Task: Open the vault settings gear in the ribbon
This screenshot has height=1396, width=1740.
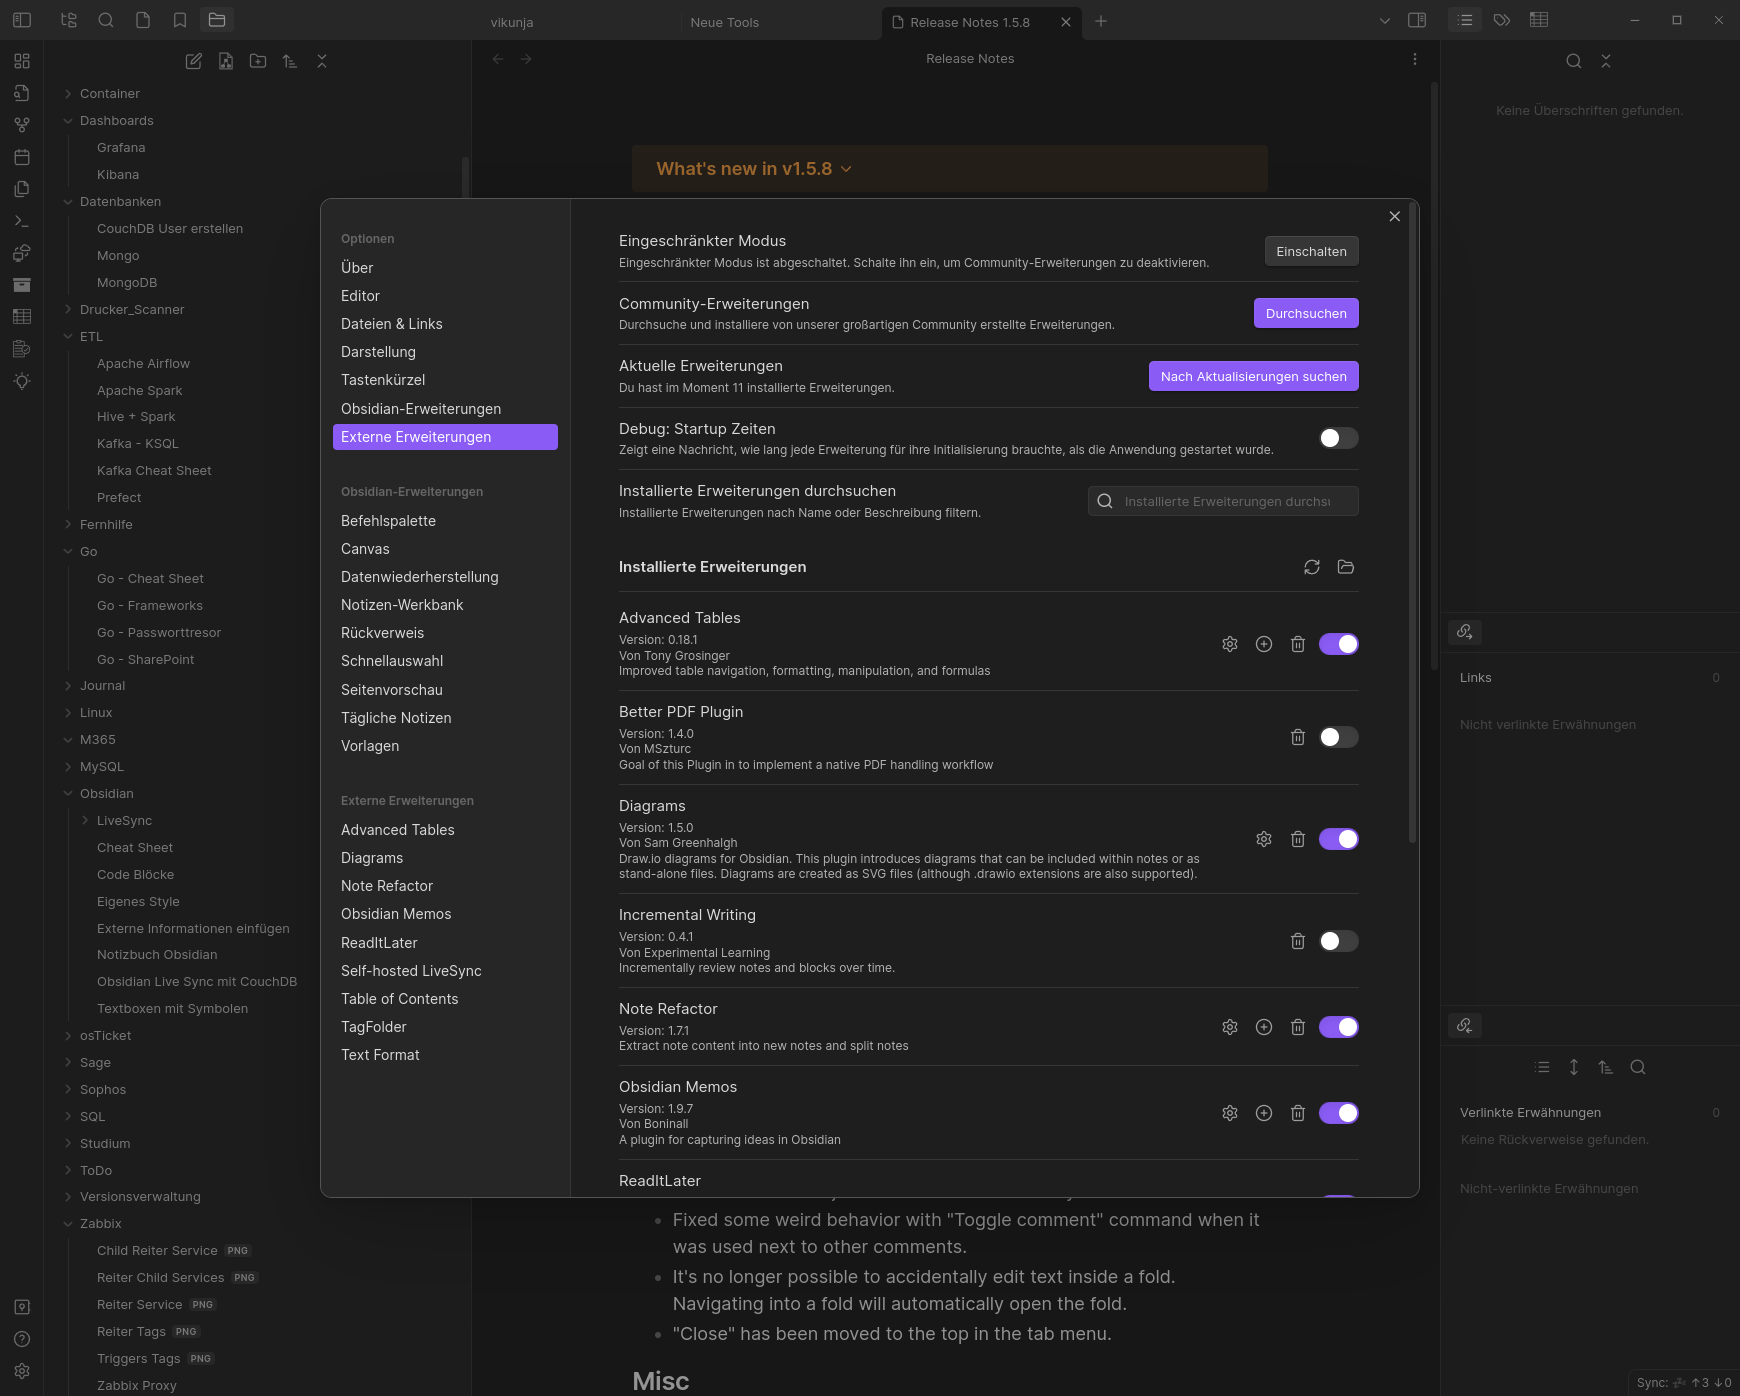Action: 22,1371
